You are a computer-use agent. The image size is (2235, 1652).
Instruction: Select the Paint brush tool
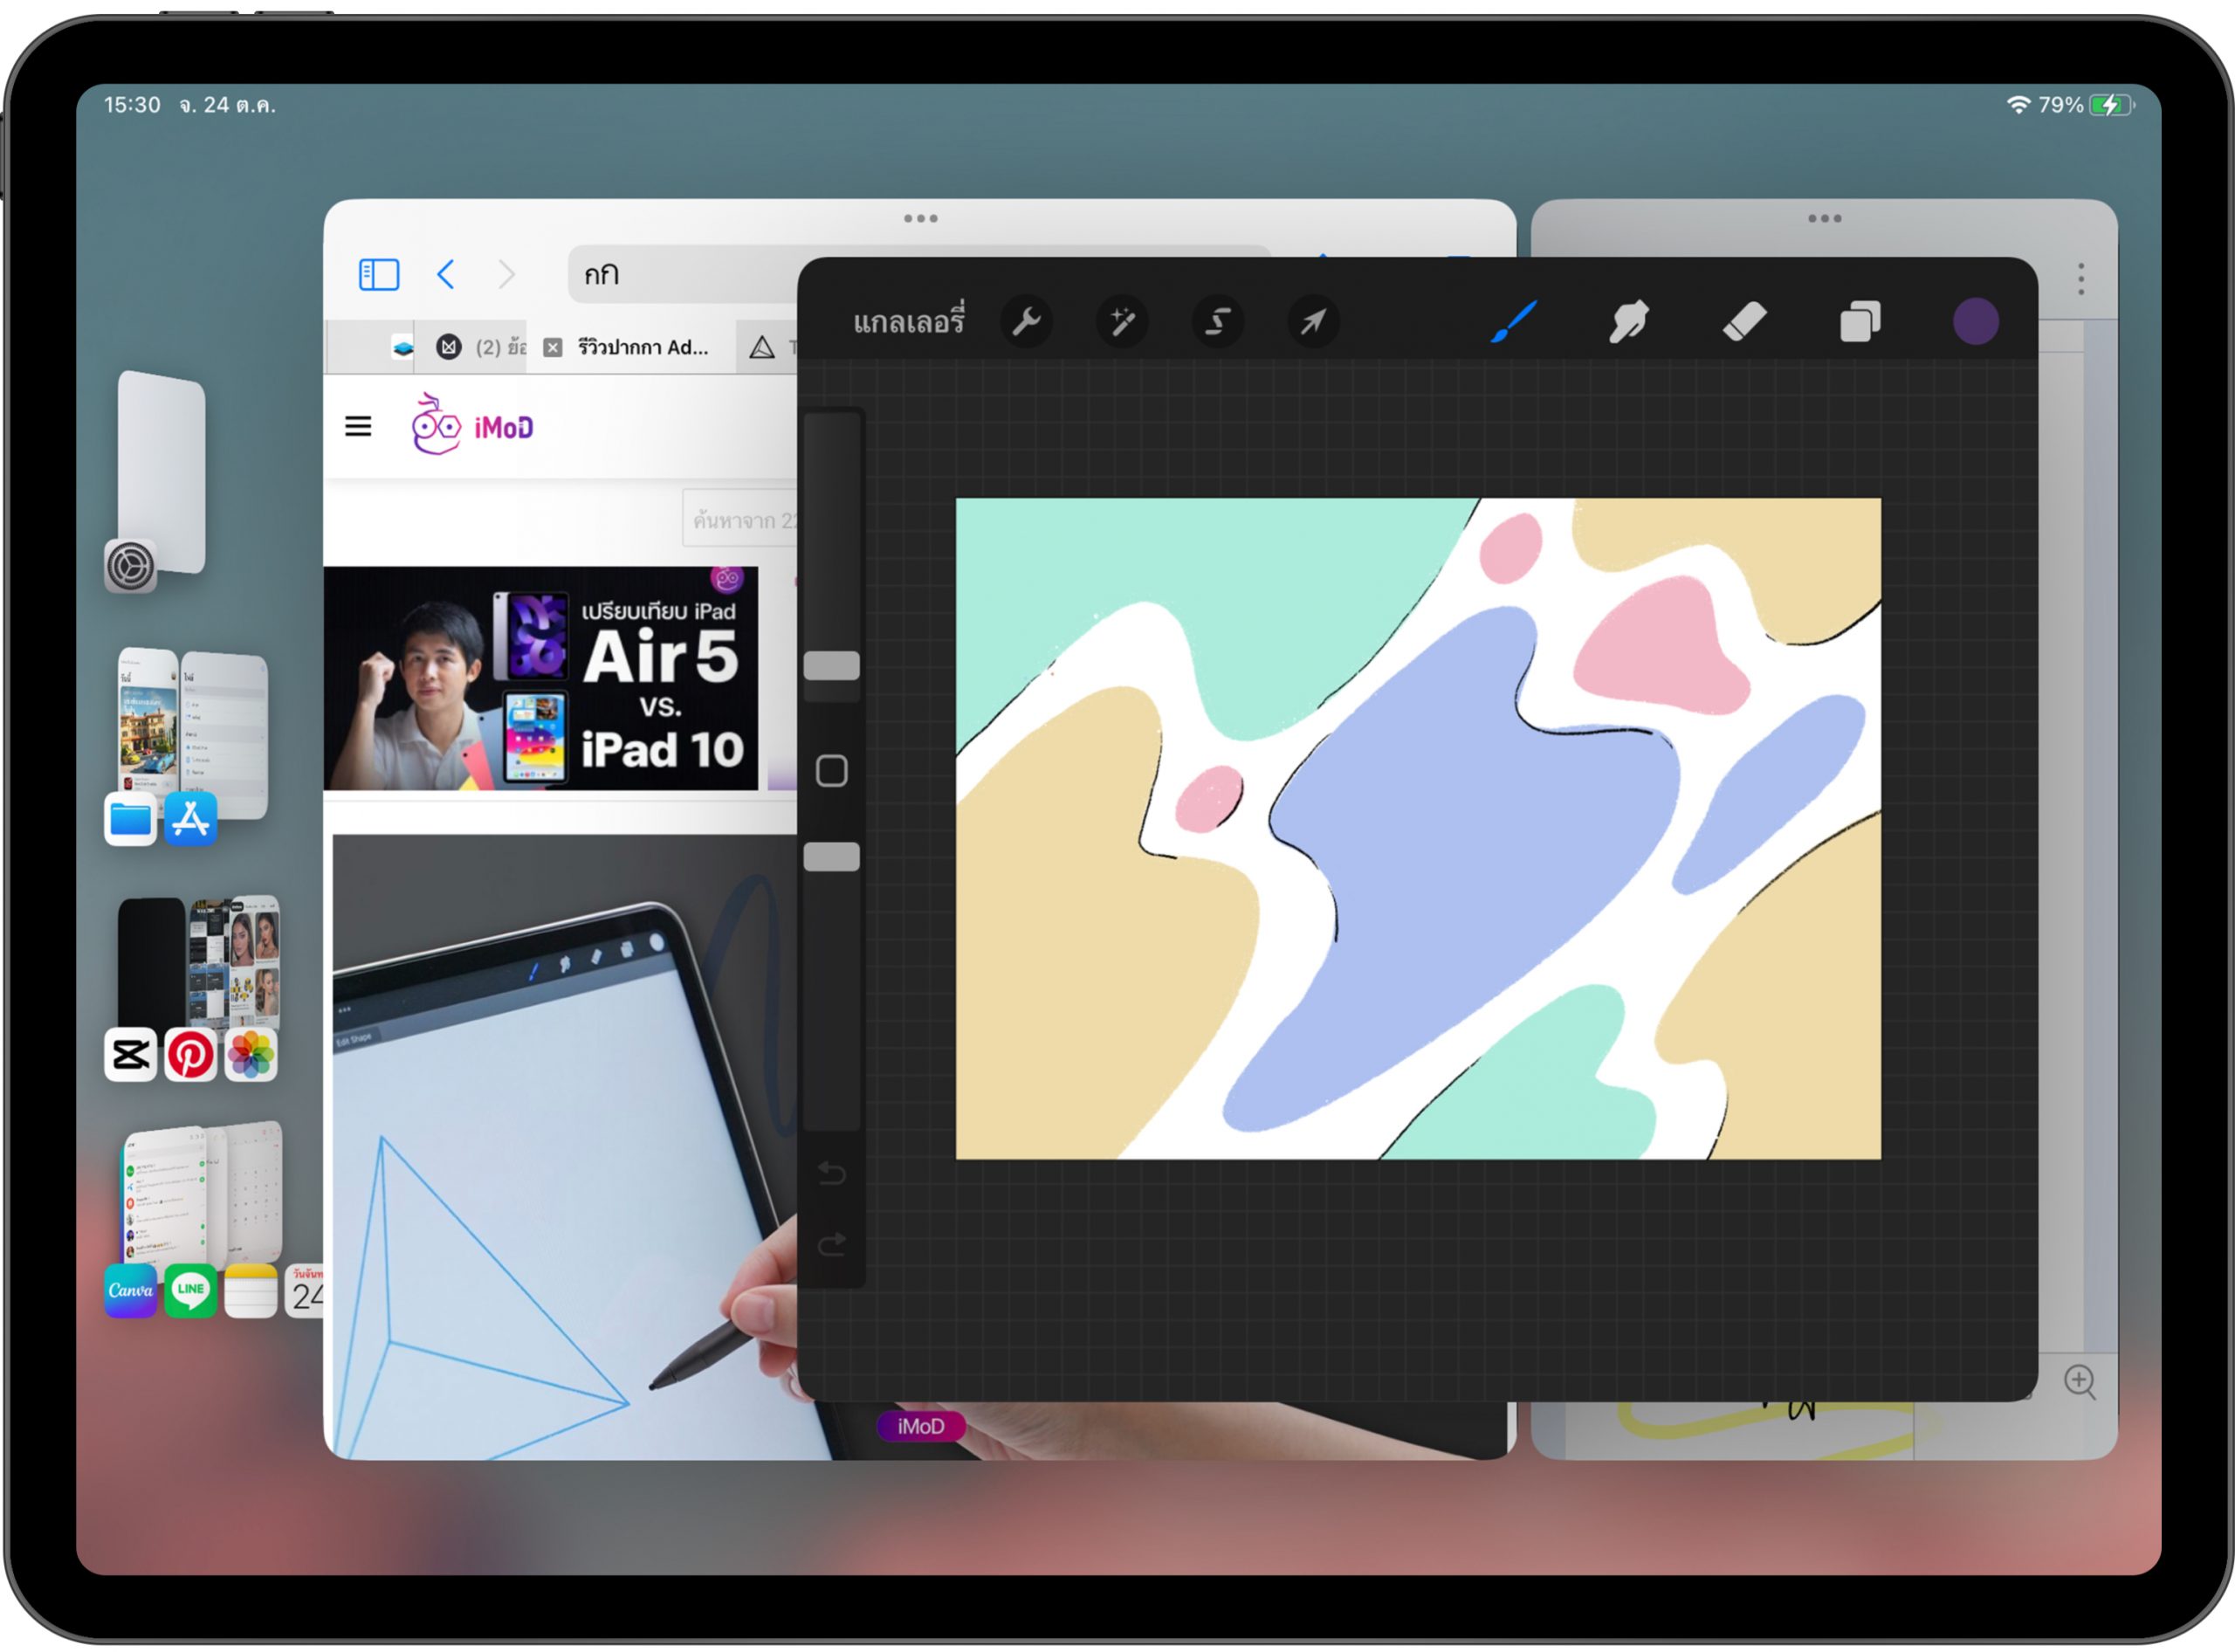1513,322
